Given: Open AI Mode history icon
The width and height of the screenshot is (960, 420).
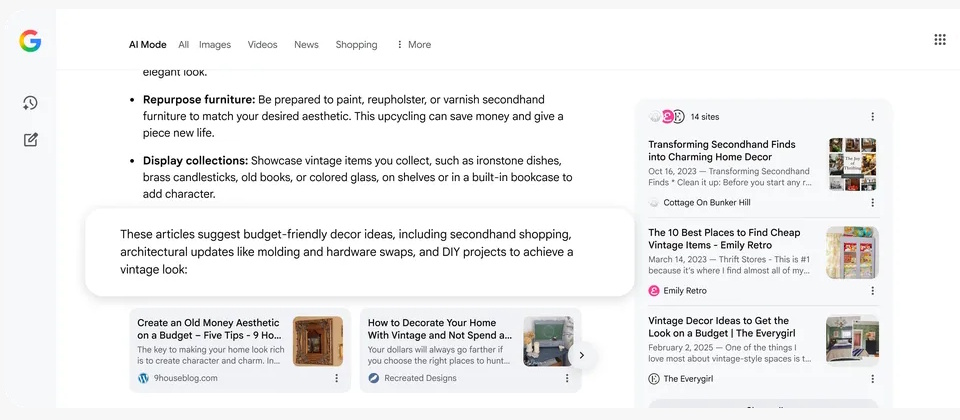Looking at the screenshot, I should (30, 103).
